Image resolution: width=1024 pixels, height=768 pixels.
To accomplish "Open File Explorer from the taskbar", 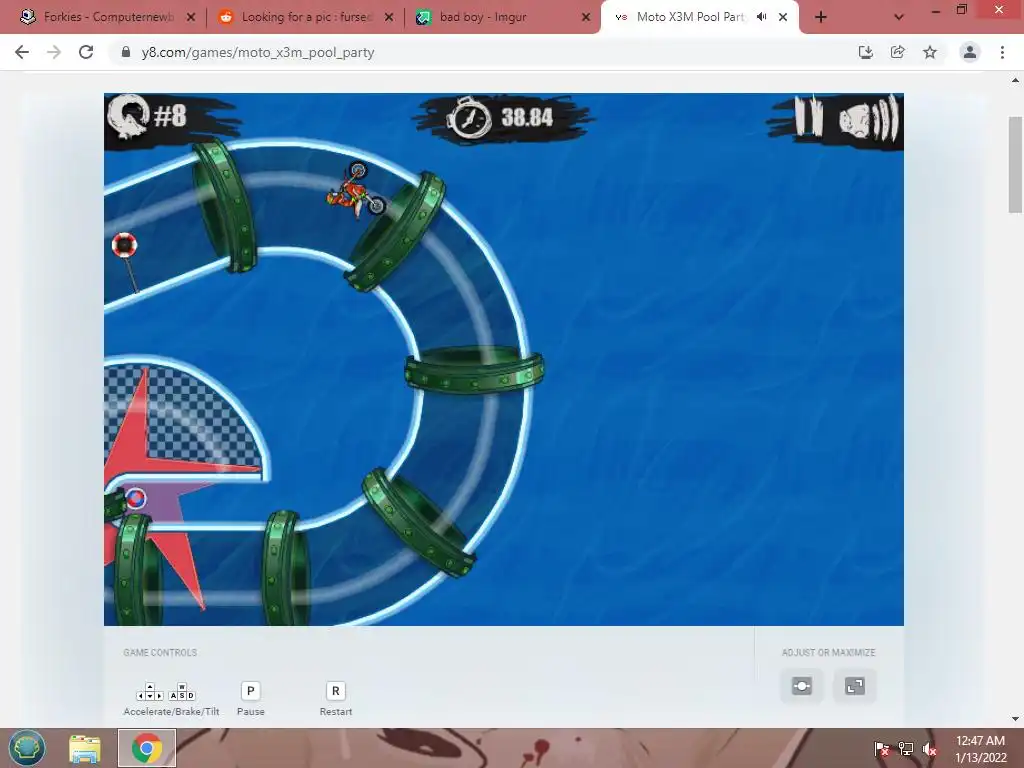I will click(85, 748).
